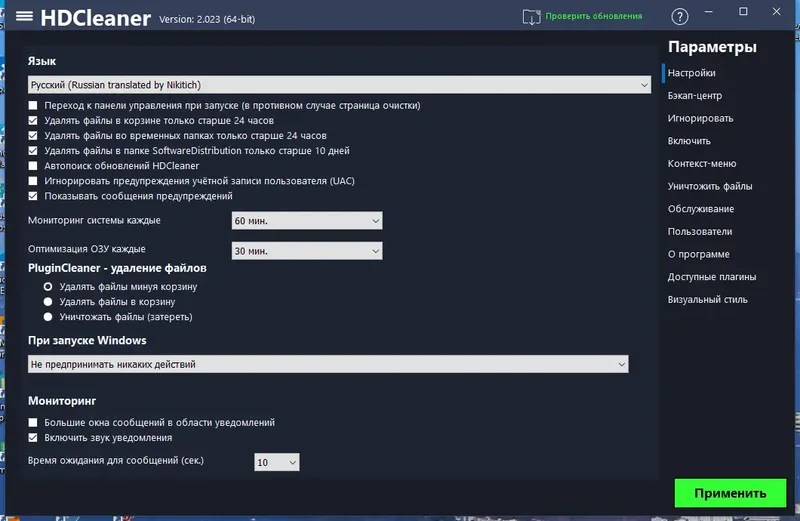The image size is (800, 521).
Task: Open the Язык language dropdown
Action: coord(339,85)
